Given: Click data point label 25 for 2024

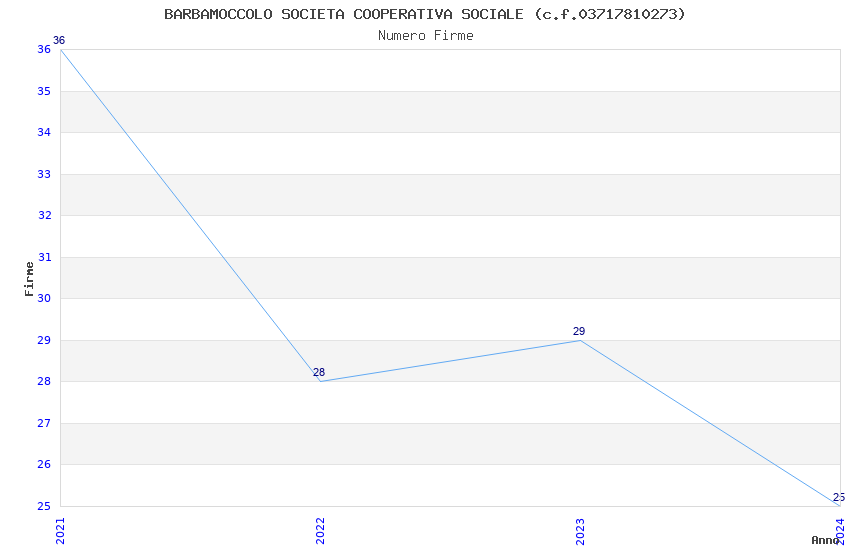Looking at the screenshot, I should point(839,497).
